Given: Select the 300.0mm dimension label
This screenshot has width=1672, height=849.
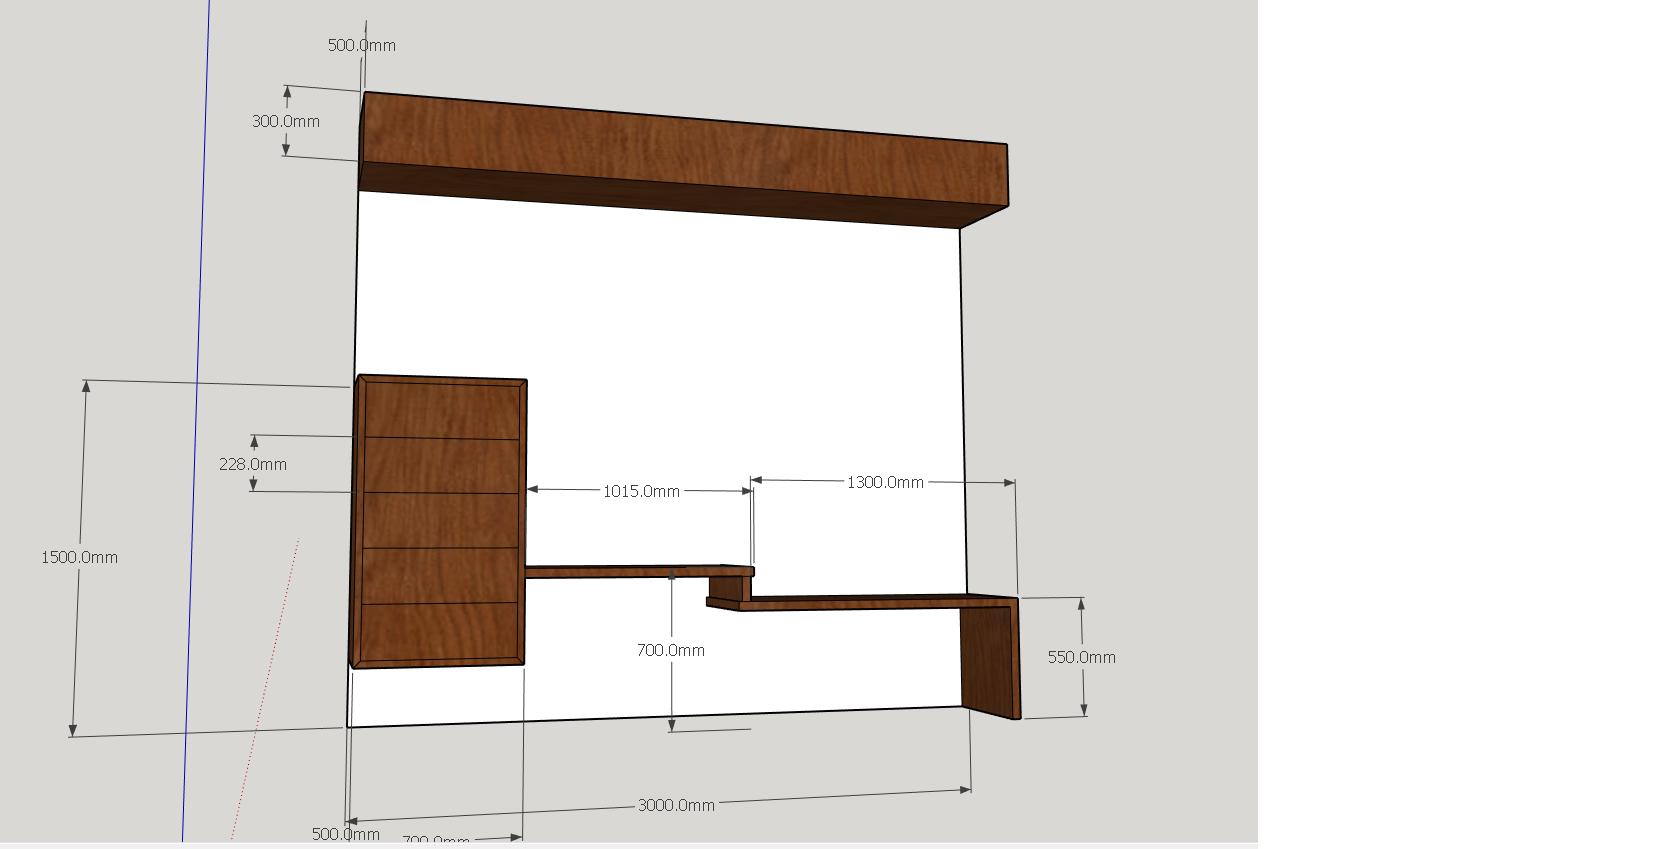Looking at the screenshot, I should [x=286, y=121].
